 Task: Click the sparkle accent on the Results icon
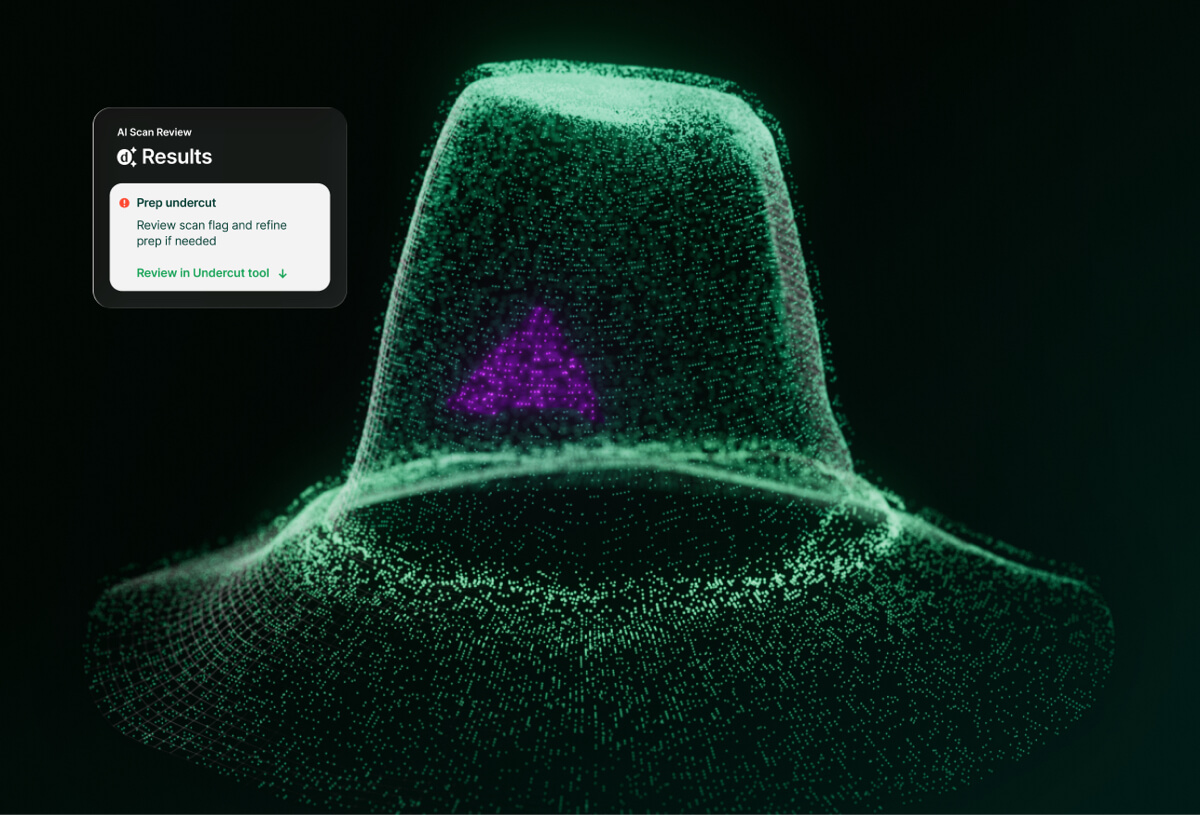click(x=135, y=152)
